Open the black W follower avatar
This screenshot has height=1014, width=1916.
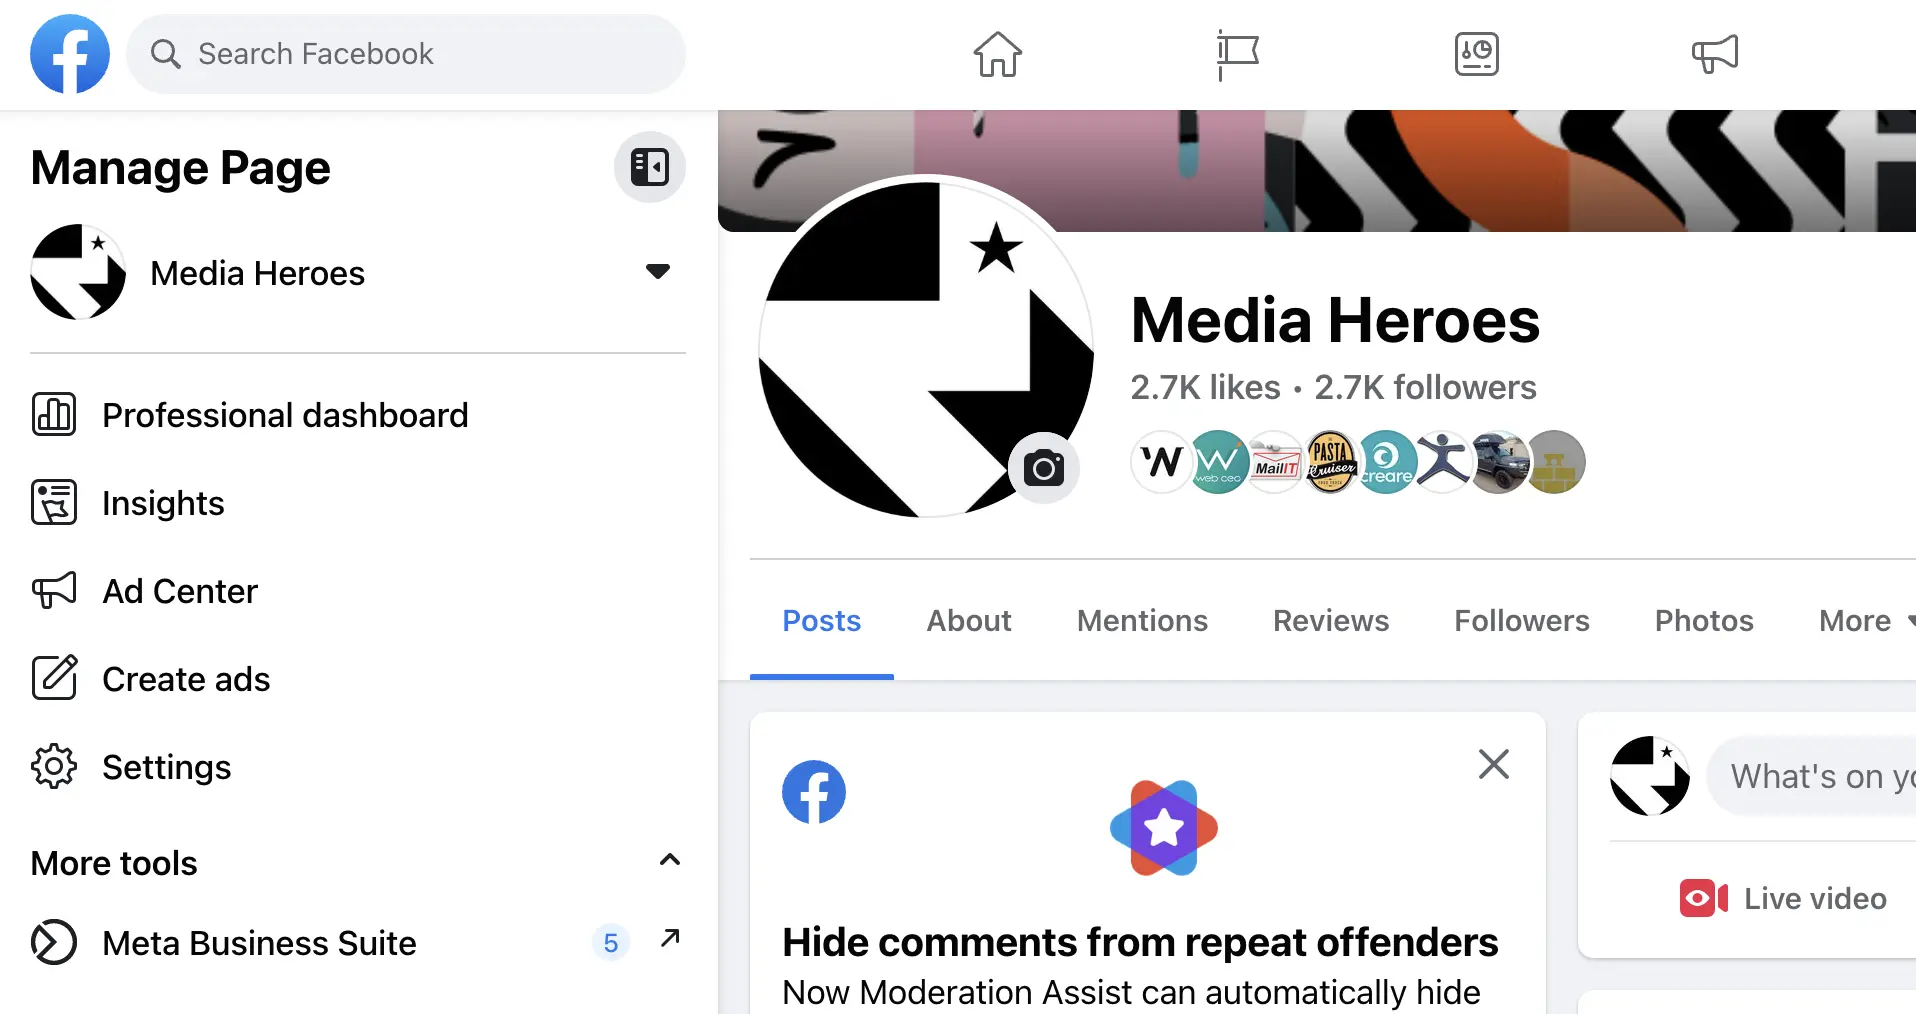point(1161,462)
